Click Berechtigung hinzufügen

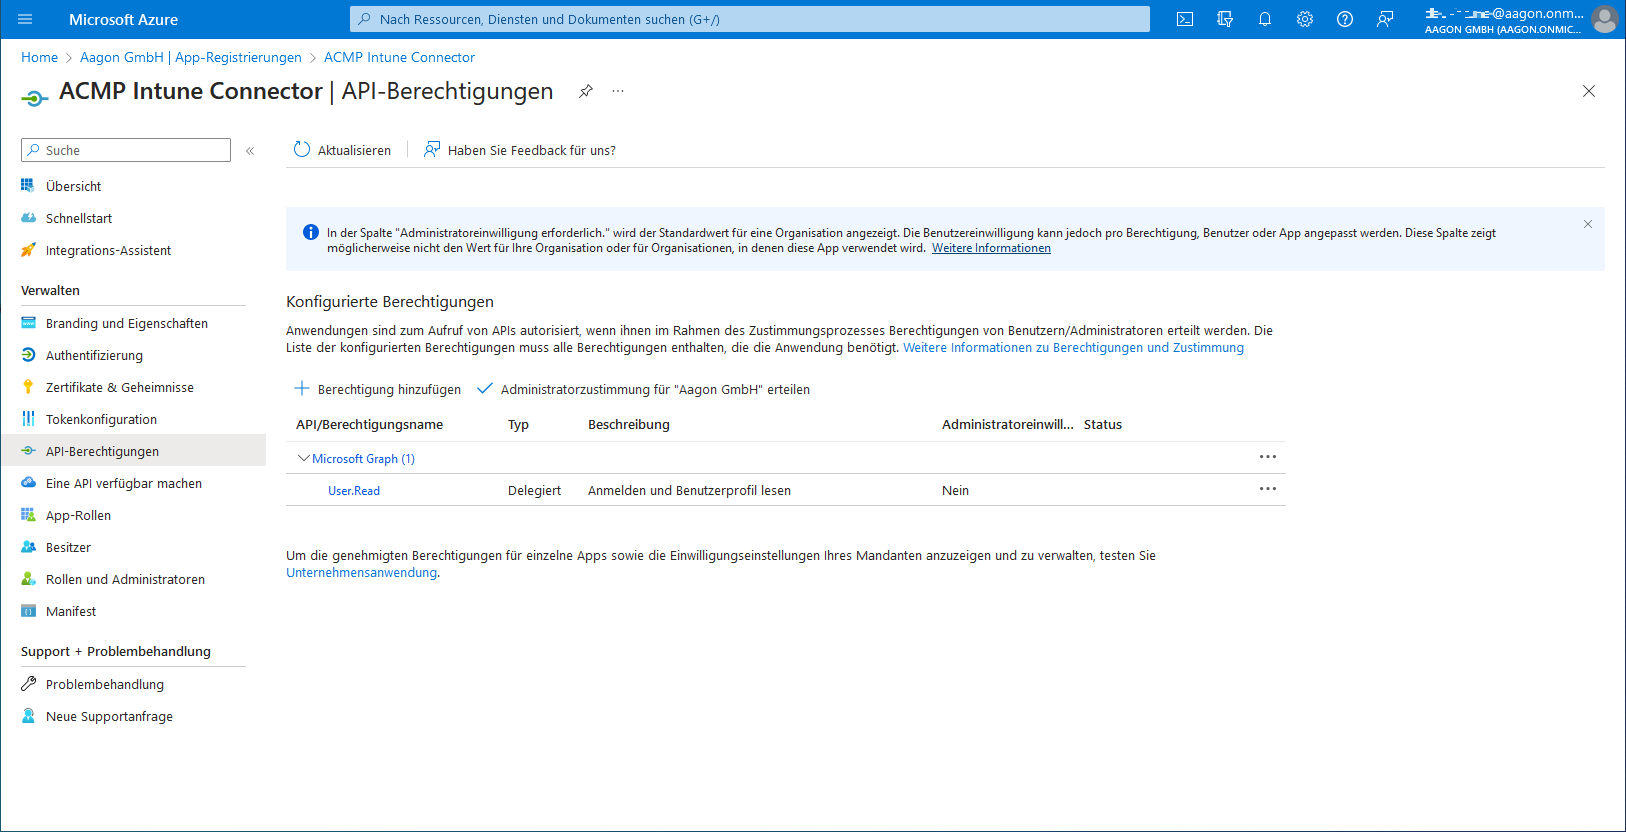click(x=377, y=389)
